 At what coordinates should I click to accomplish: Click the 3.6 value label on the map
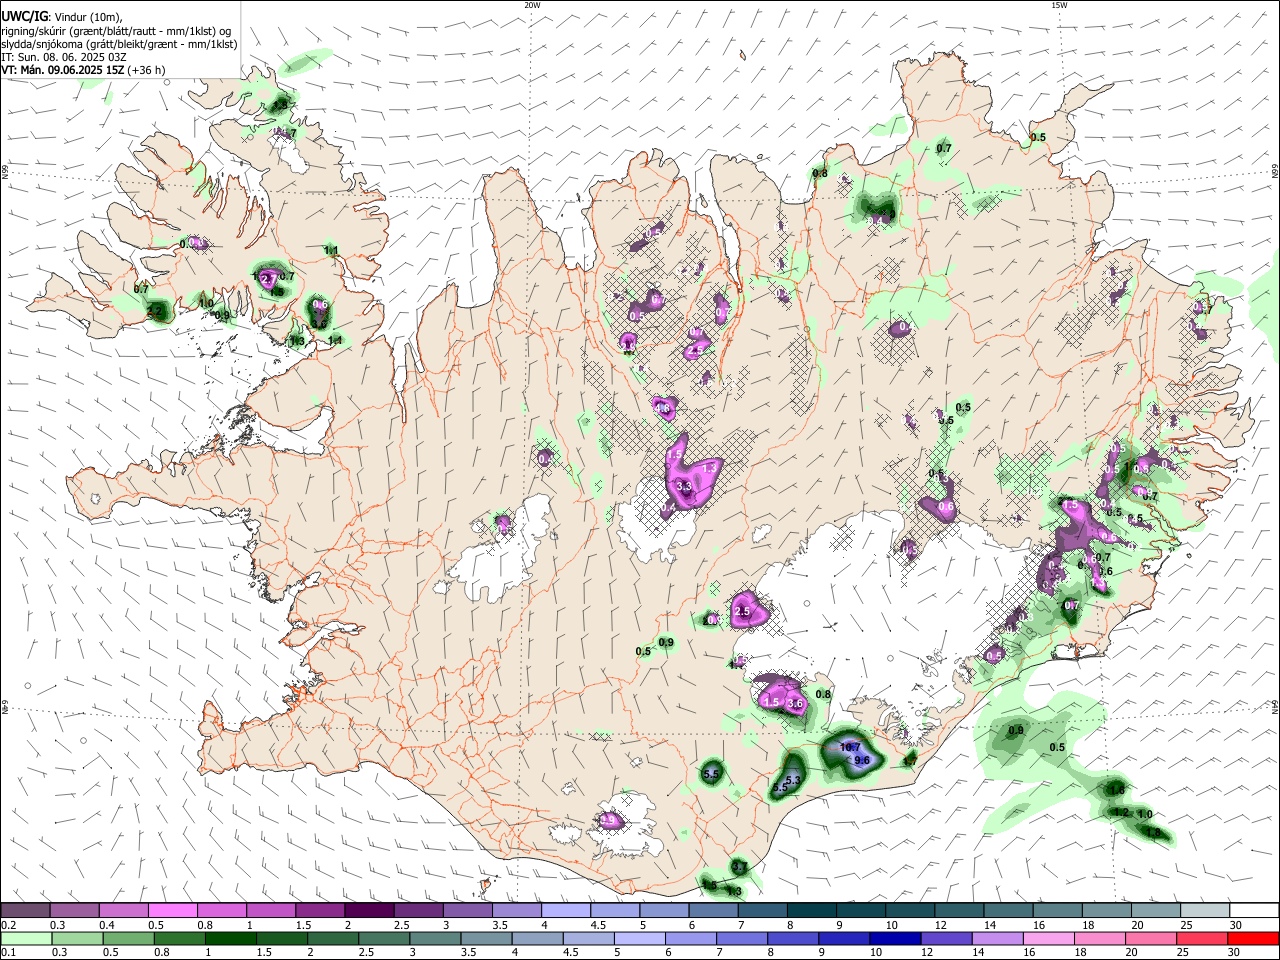[796, 704]
